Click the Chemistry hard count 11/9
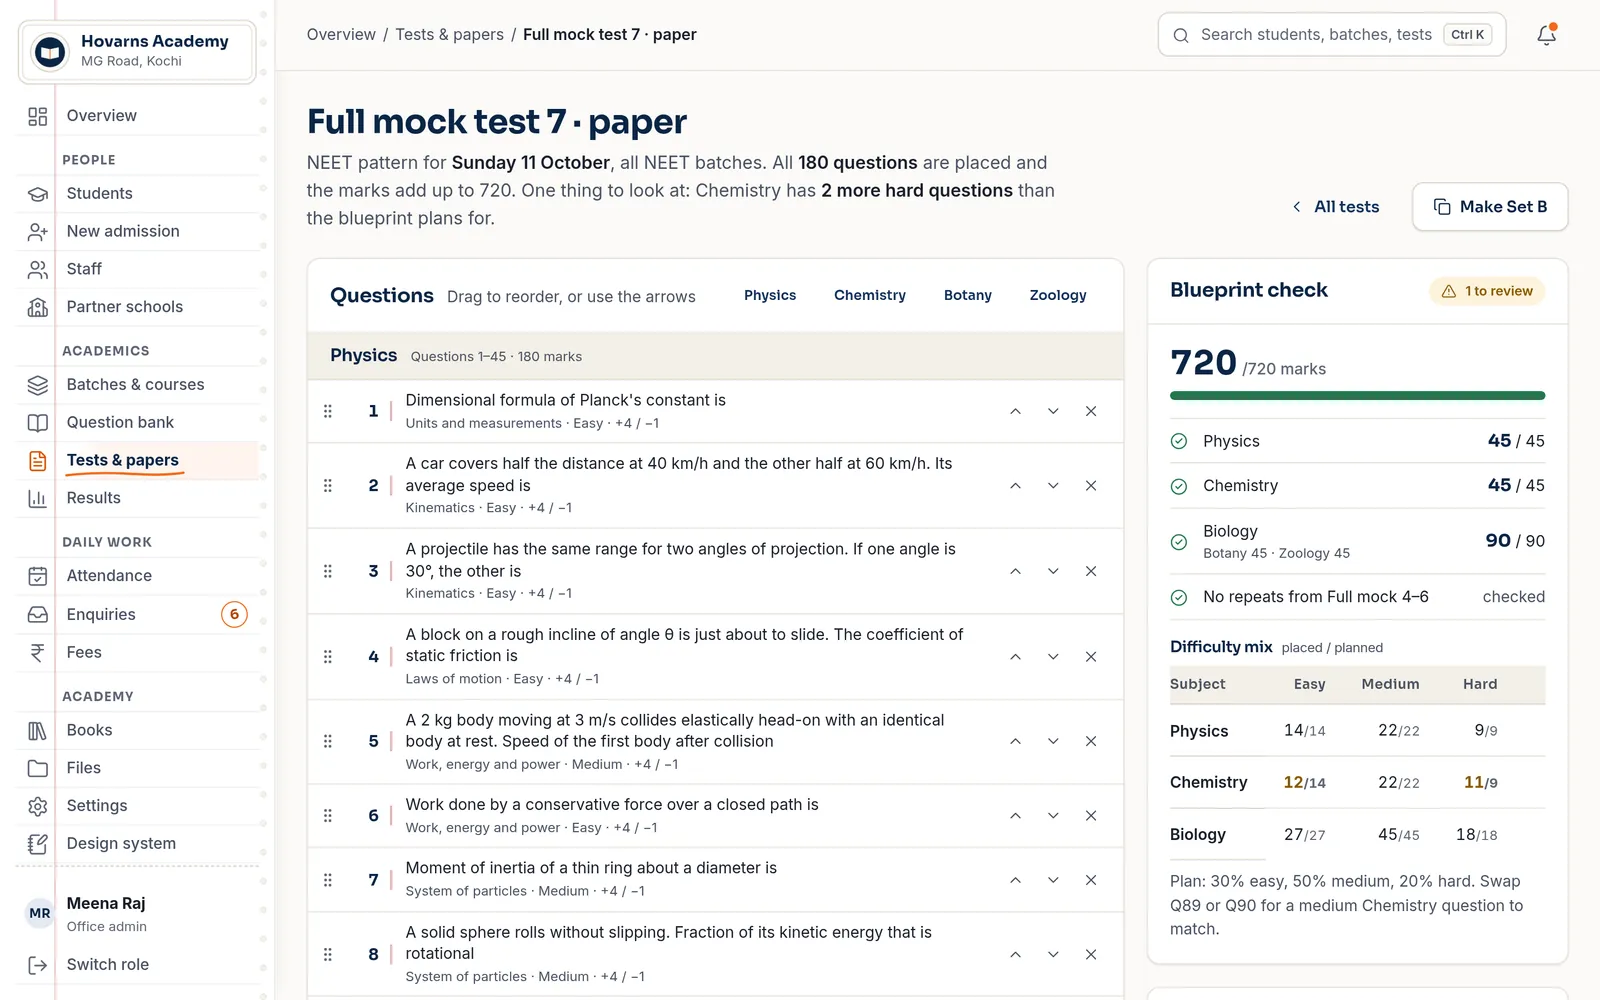The image size is (1600, 1000). pyautogui.click(x=1480, y=783)
